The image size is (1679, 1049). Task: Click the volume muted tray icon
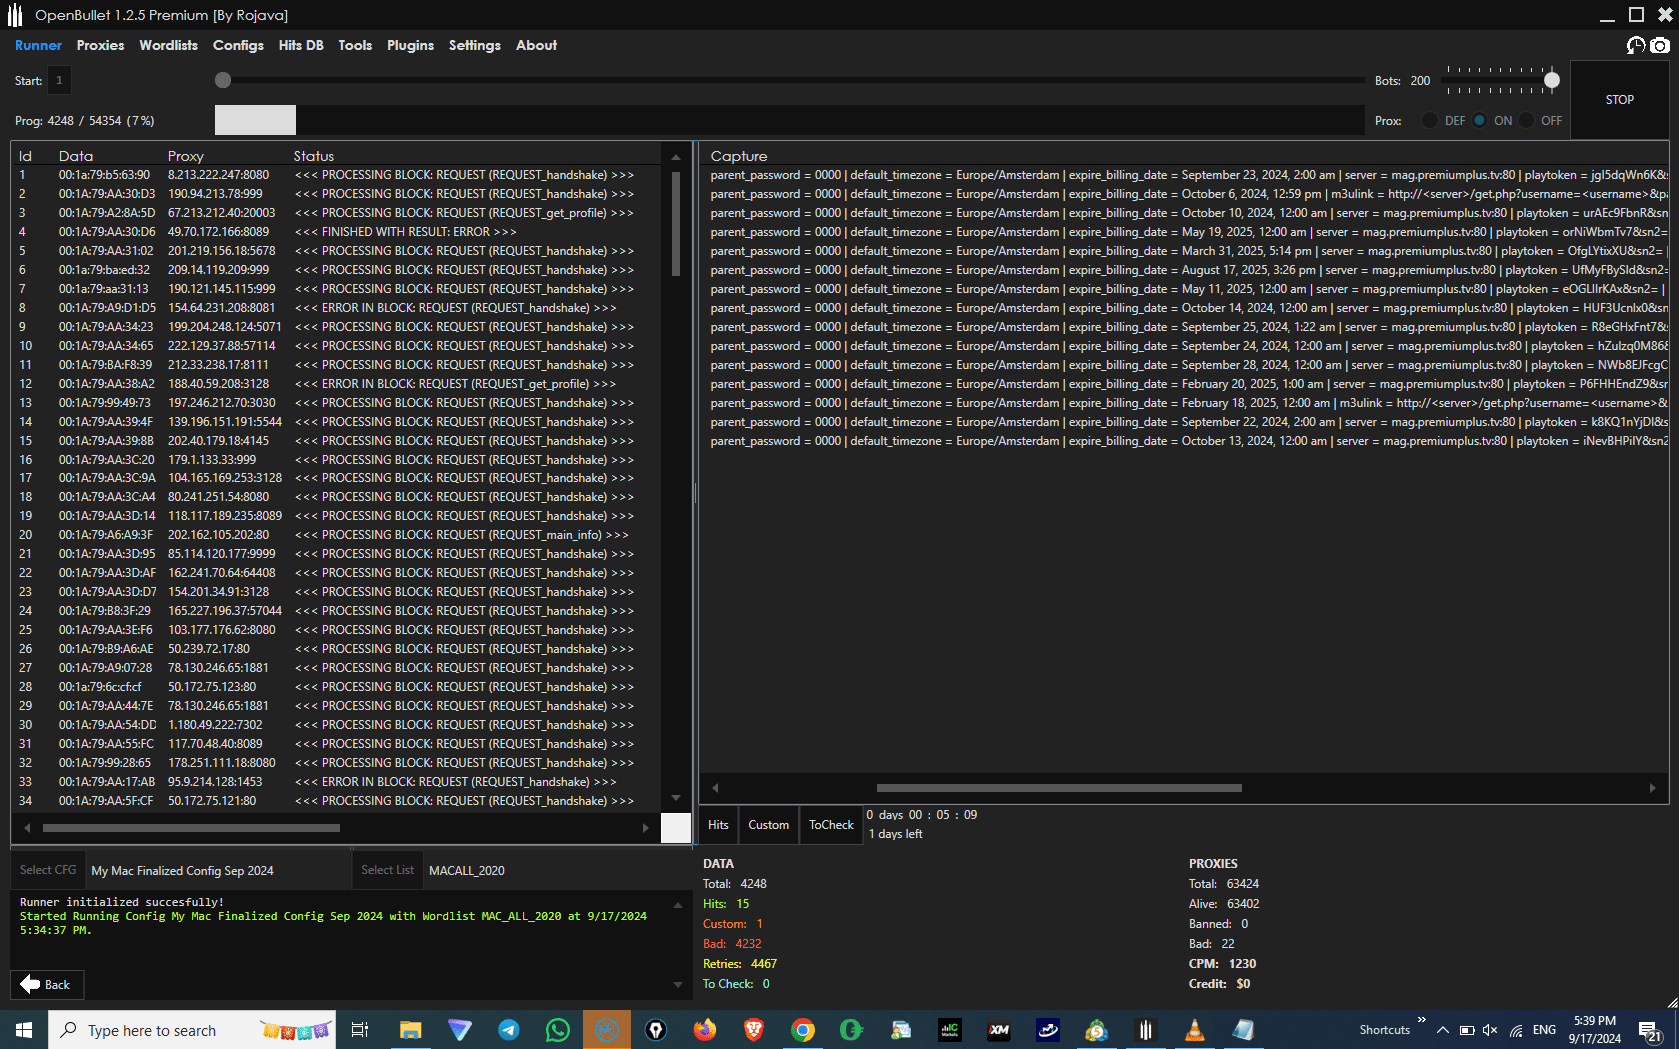[1491, 1030]
